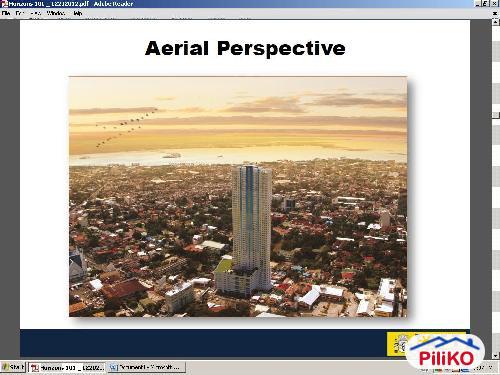Click the scroll down arrow on the vertical scrollbar
This screenshot has height=375, width=500.
point(496,356)
